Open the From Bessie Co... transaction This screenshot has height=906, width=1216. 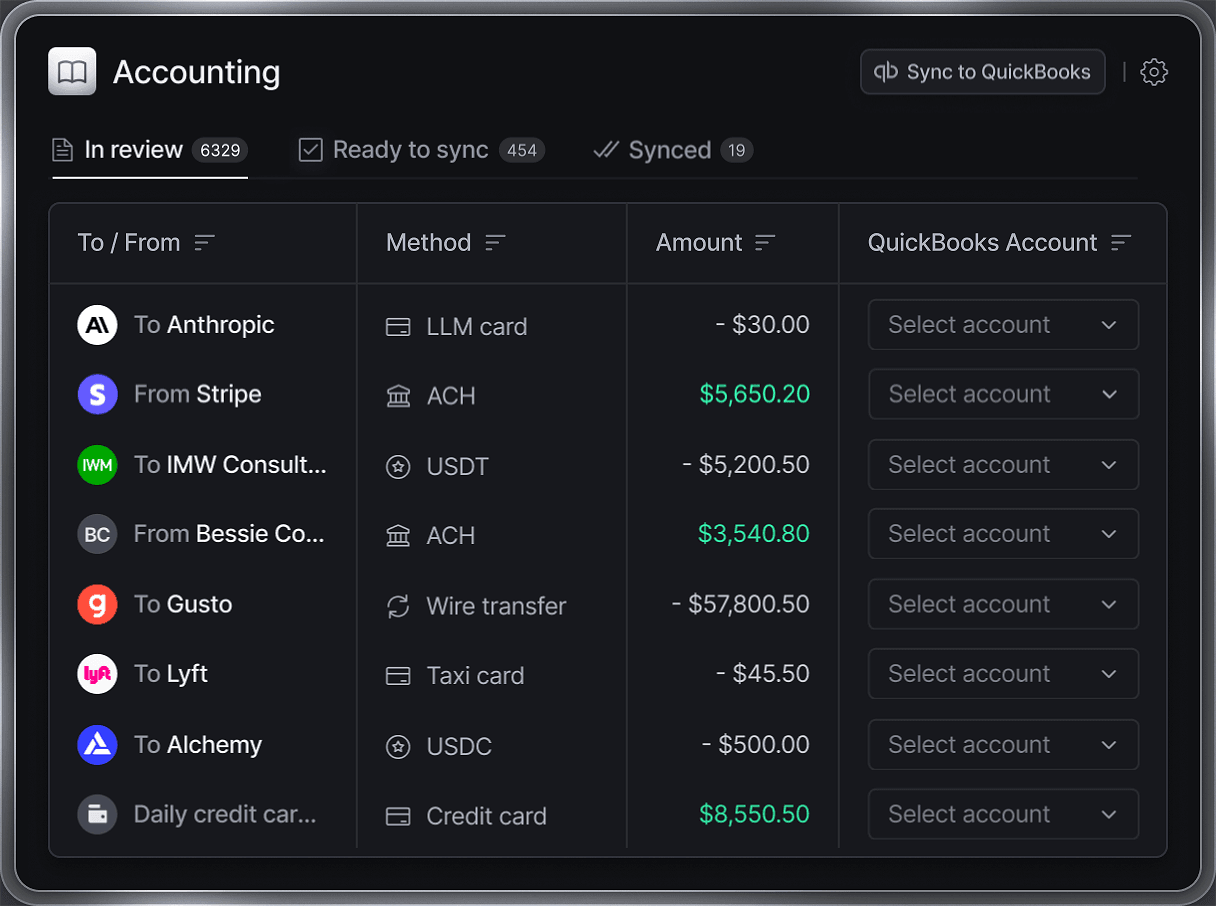point(228,534)
